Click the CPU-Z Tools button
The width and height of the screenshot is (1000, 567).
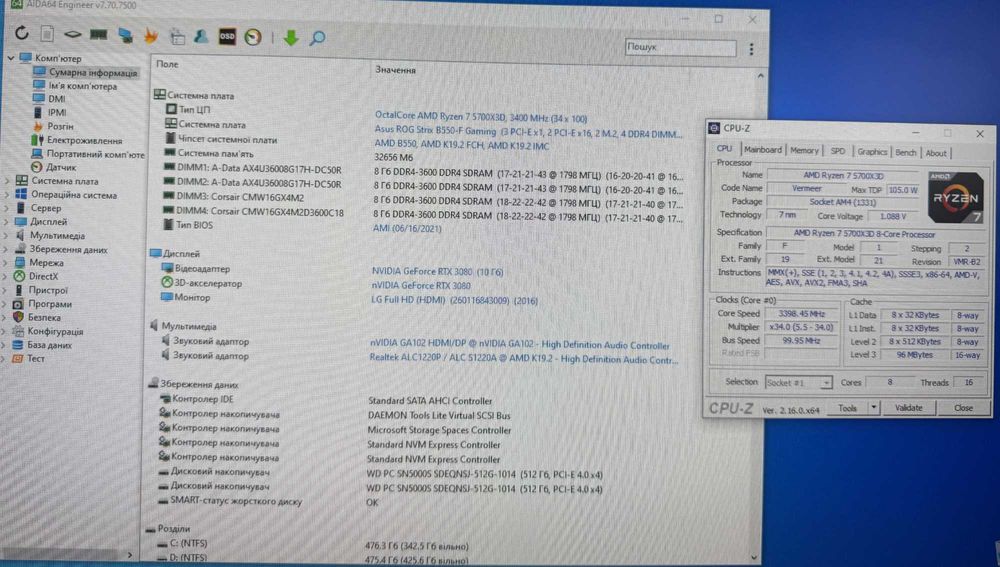click(x=848, y=408)
